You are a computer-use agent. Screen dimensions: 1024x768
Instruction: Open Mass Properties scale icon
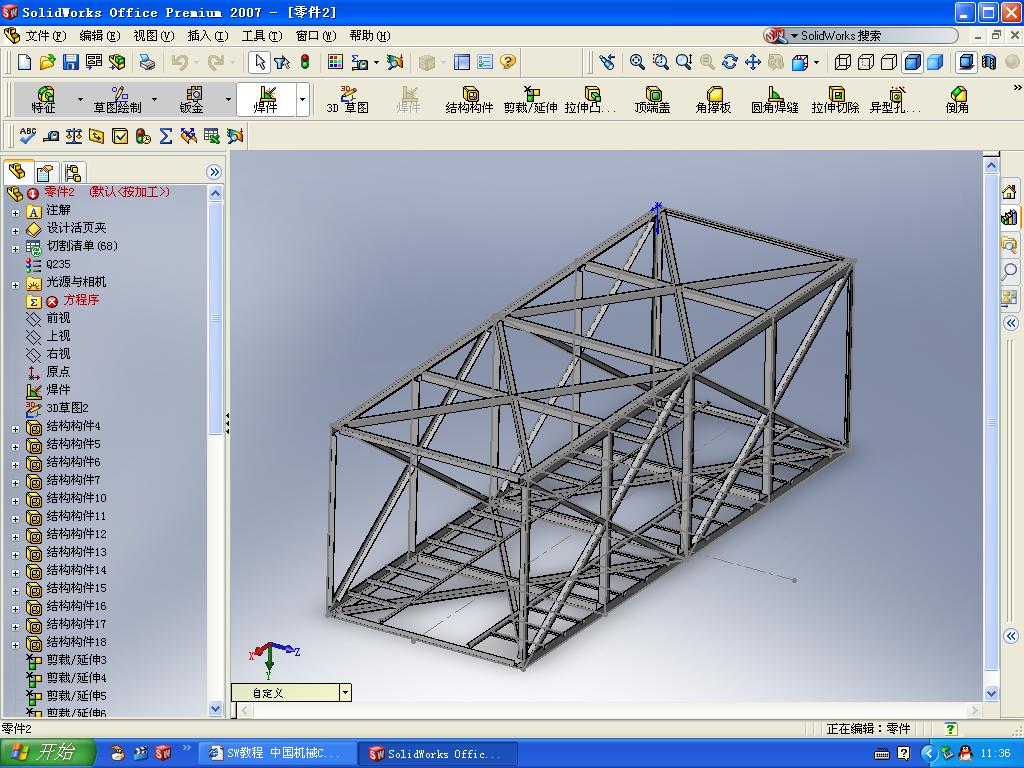point(74,136)
